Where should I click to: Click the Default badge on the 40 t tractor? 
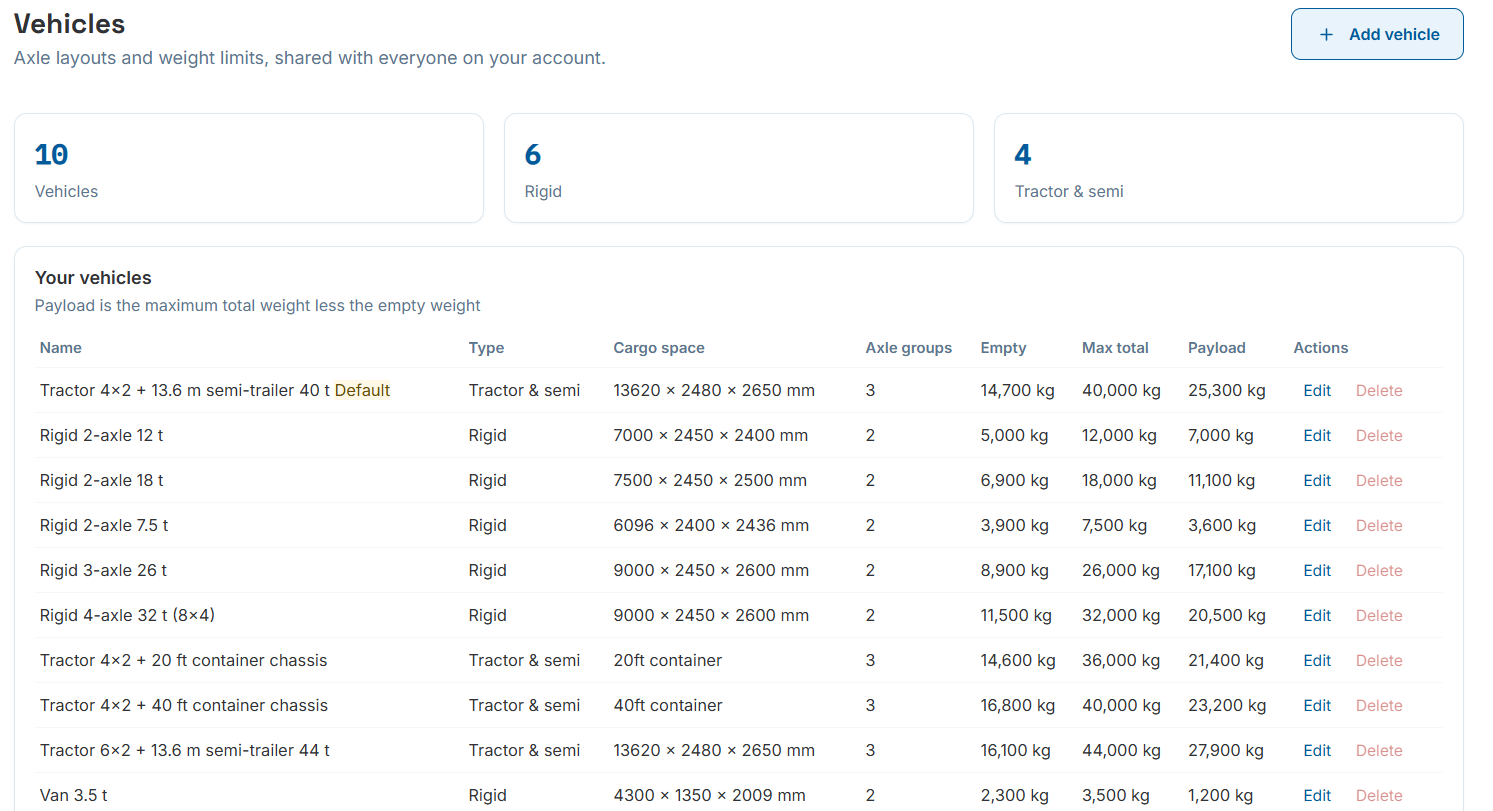coord(362,391)
